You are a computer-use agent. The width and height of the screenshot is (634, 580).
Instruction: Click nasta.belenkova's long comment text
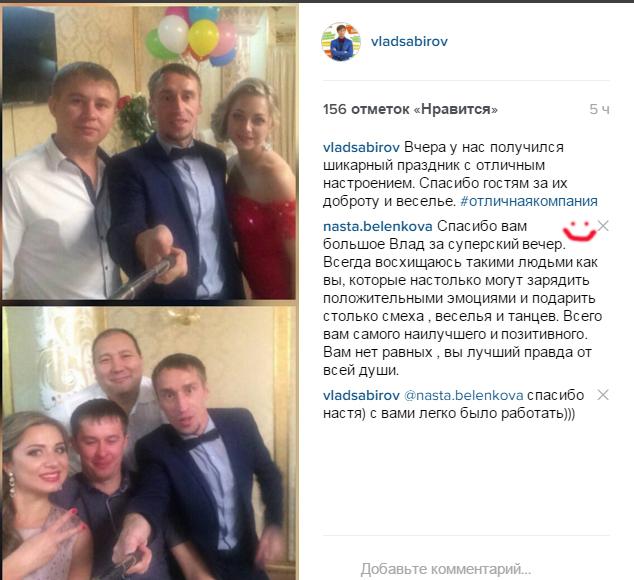pos(463,298)
